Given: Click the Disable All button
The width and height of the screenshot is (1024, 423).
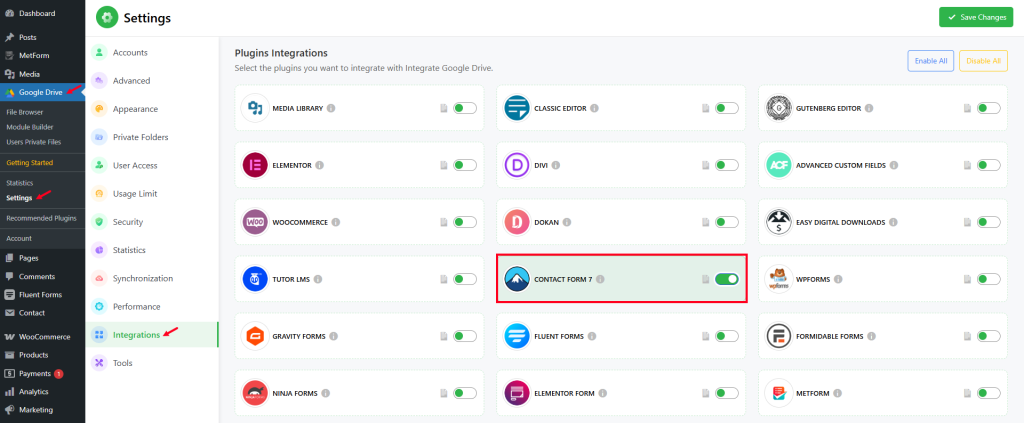Looking at the screenshot, I should pos(983,61).
